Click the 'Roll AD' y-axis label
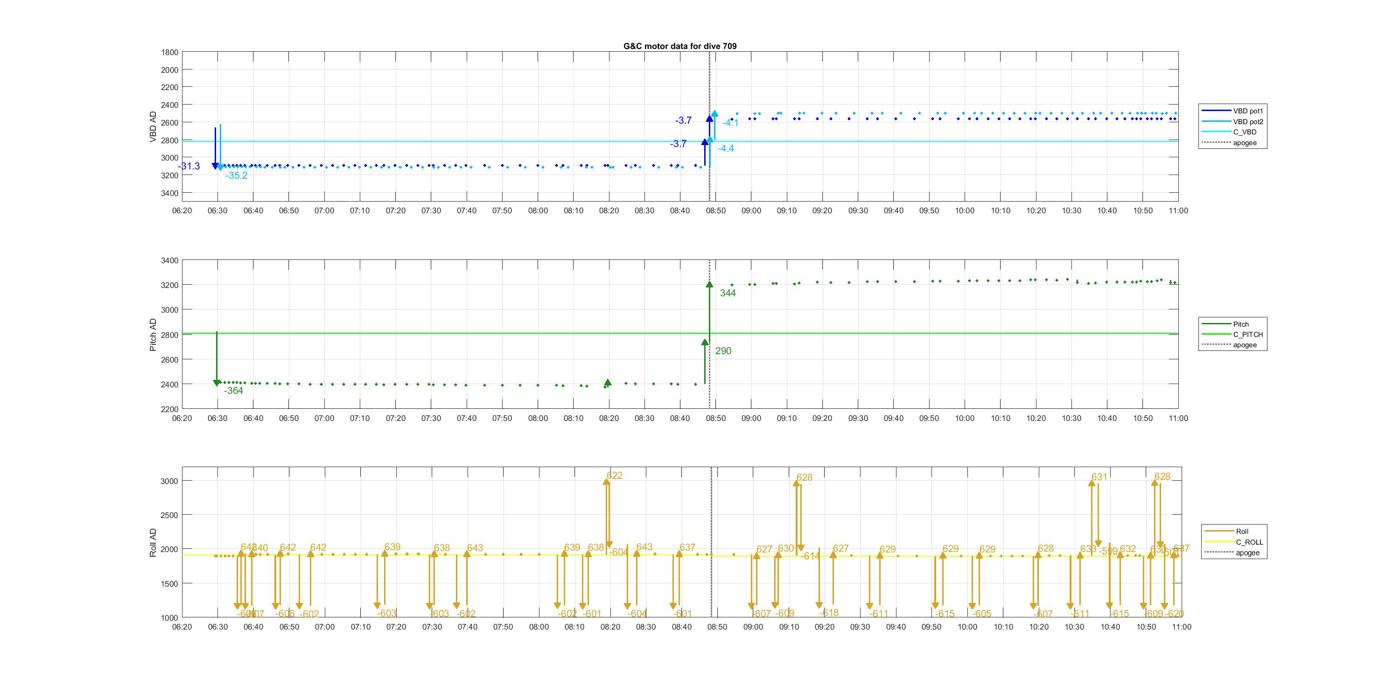 [154, 543]
